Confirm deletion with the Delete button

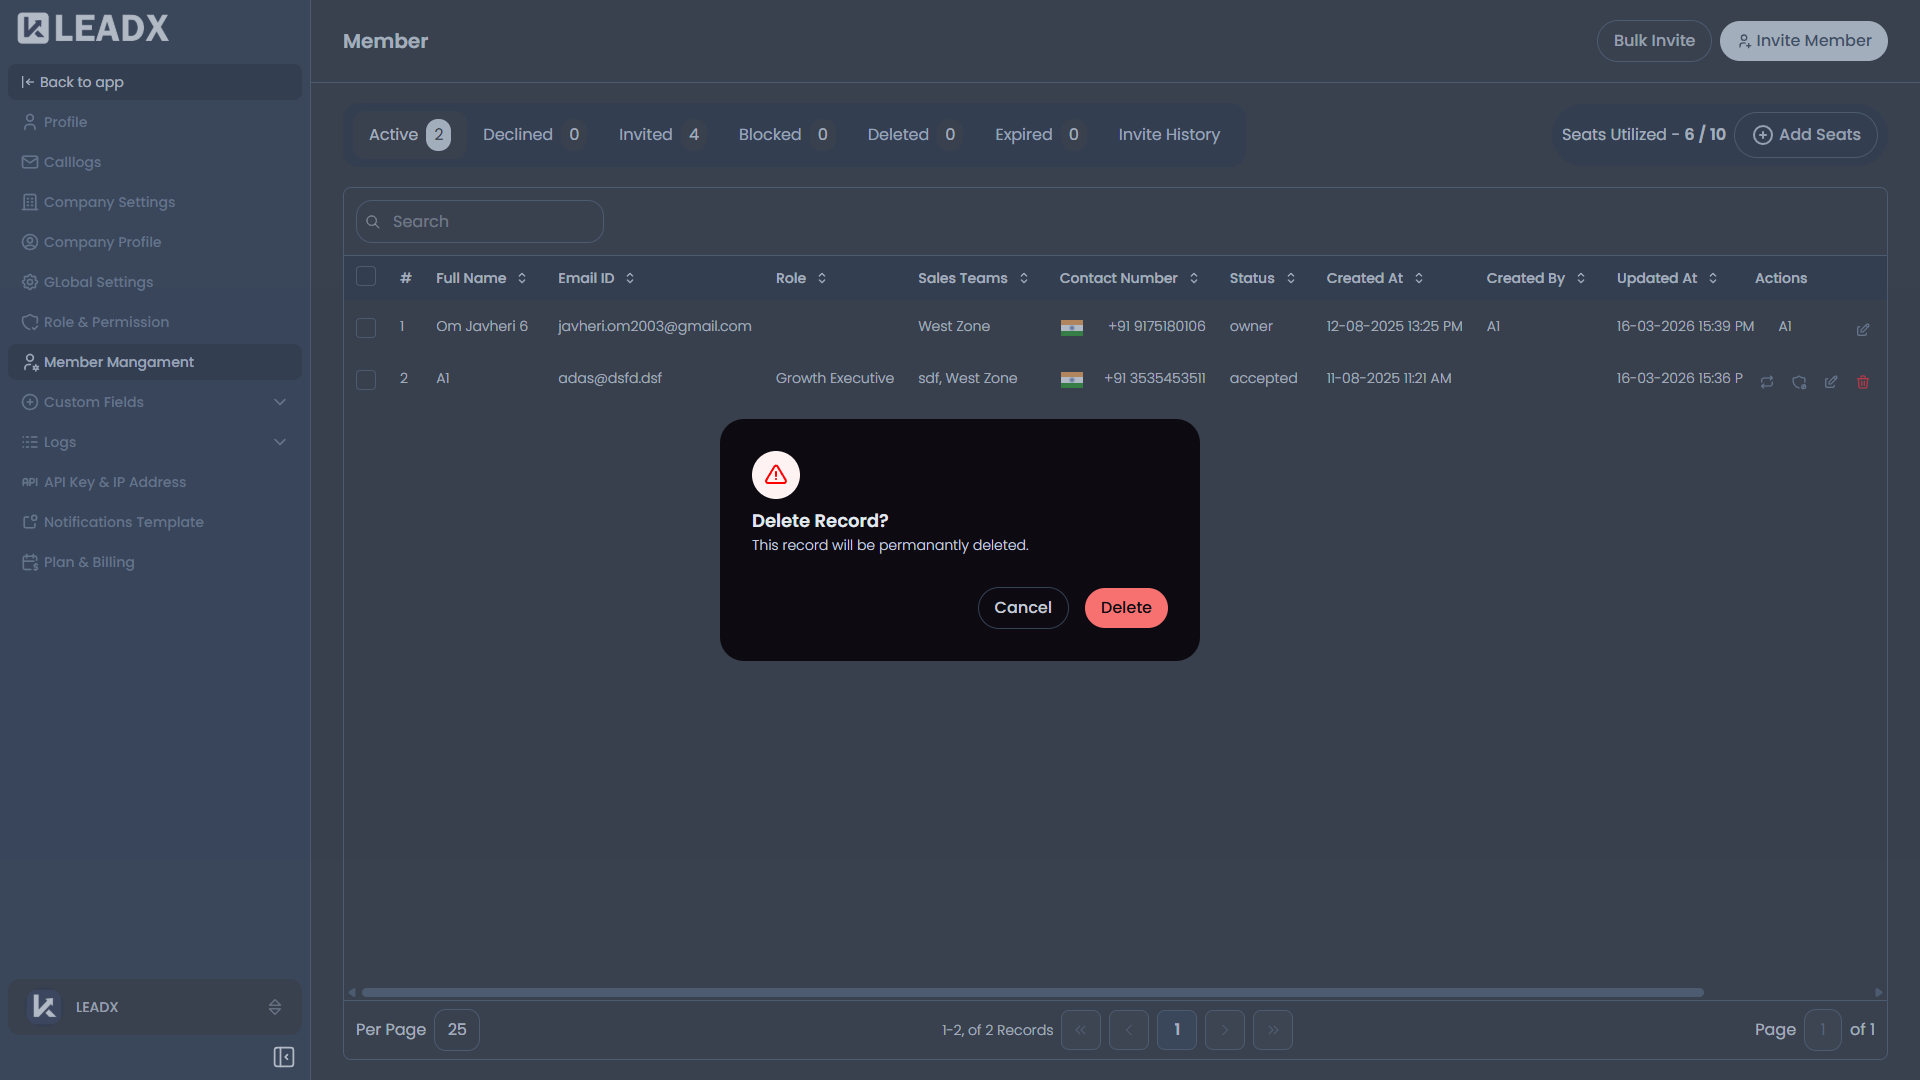click(x=1126, y=607)
